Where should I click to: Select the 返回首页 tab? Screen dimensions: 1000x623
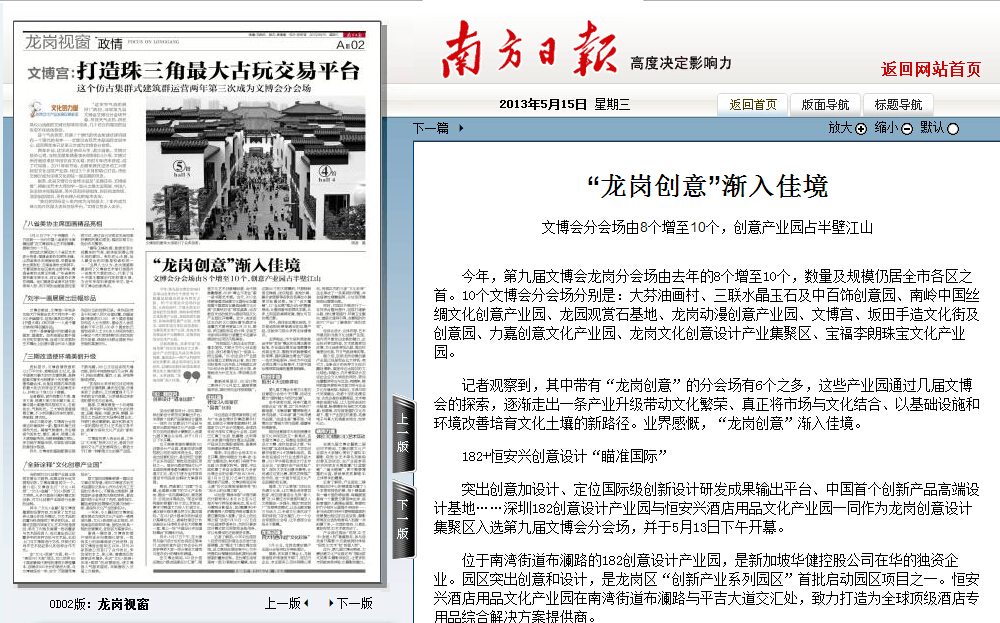pos(753,105)
